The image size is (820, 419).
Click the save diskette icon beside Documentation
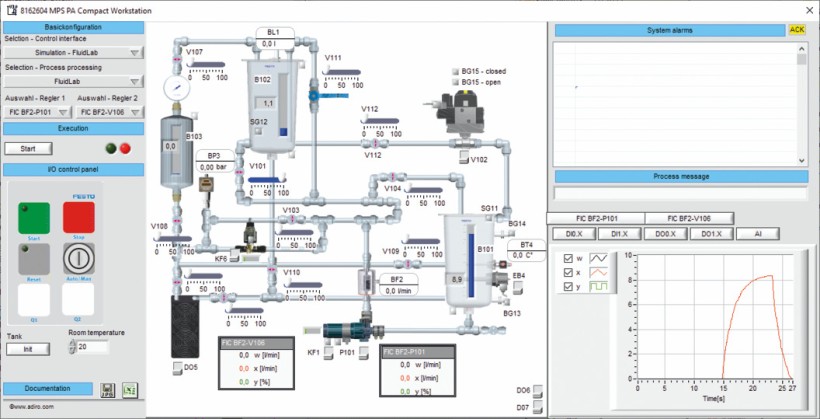pyautogui.click(x=107, y=390)
